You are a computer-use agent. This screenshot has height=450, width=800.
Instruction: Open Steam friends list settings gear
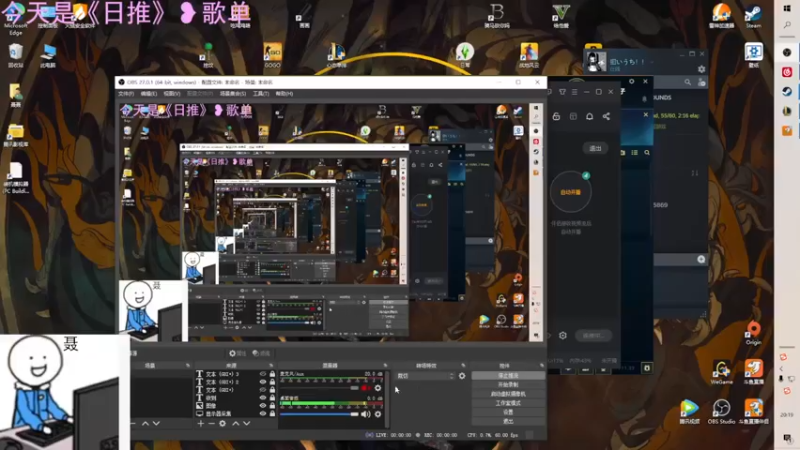[702, 69]
